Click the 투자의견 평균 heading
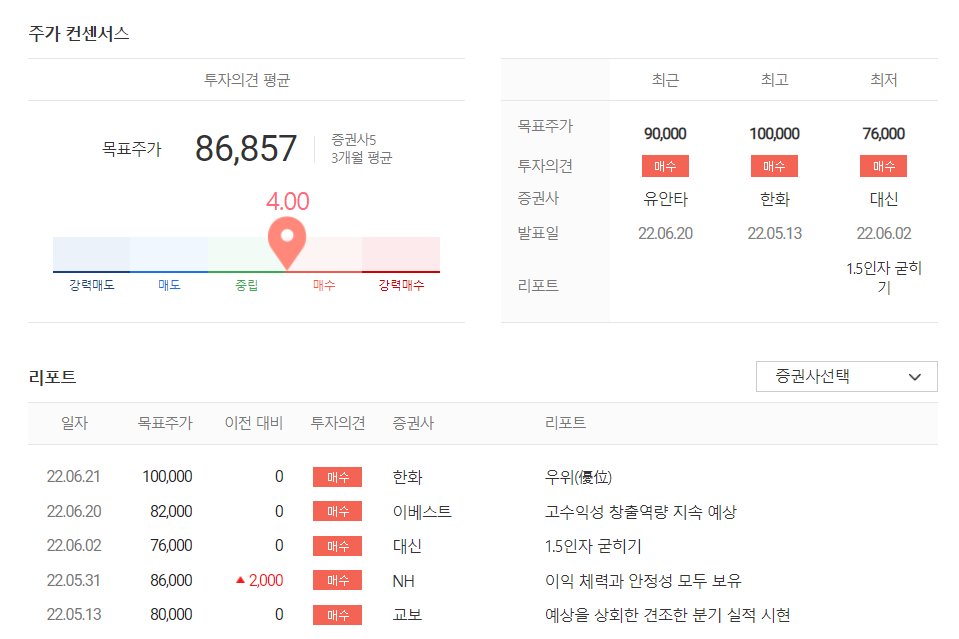 point(246,80)
